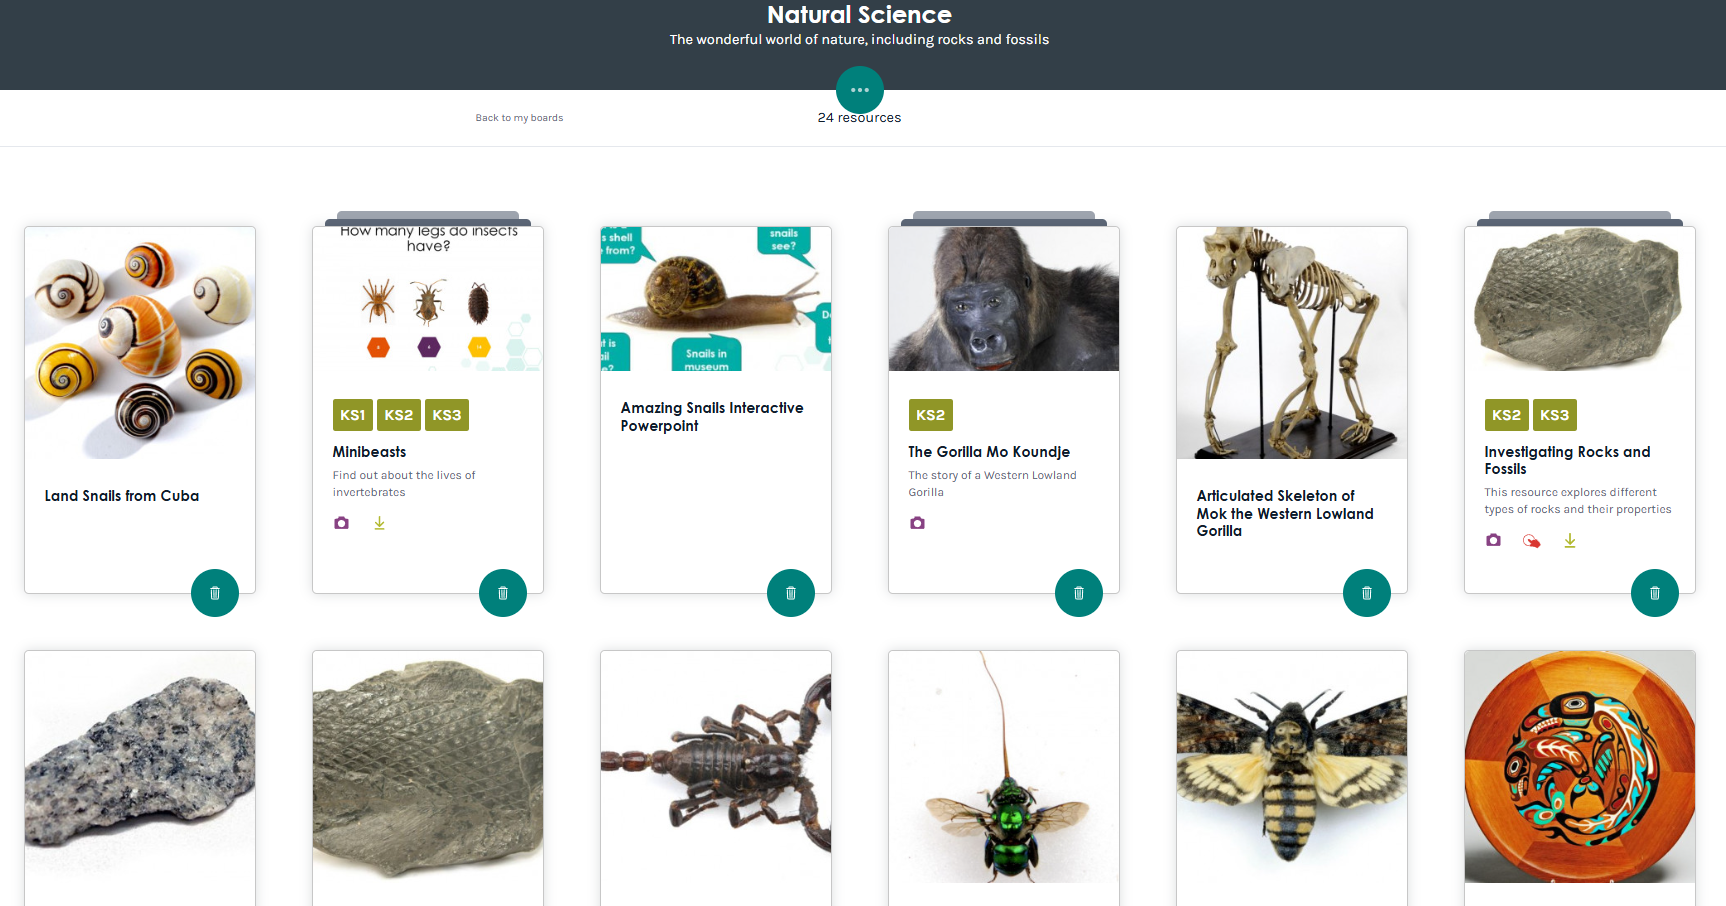Click the insect legs Minibeasts thumbnail
Screen dimensions: 1726x906
point(428,299)
